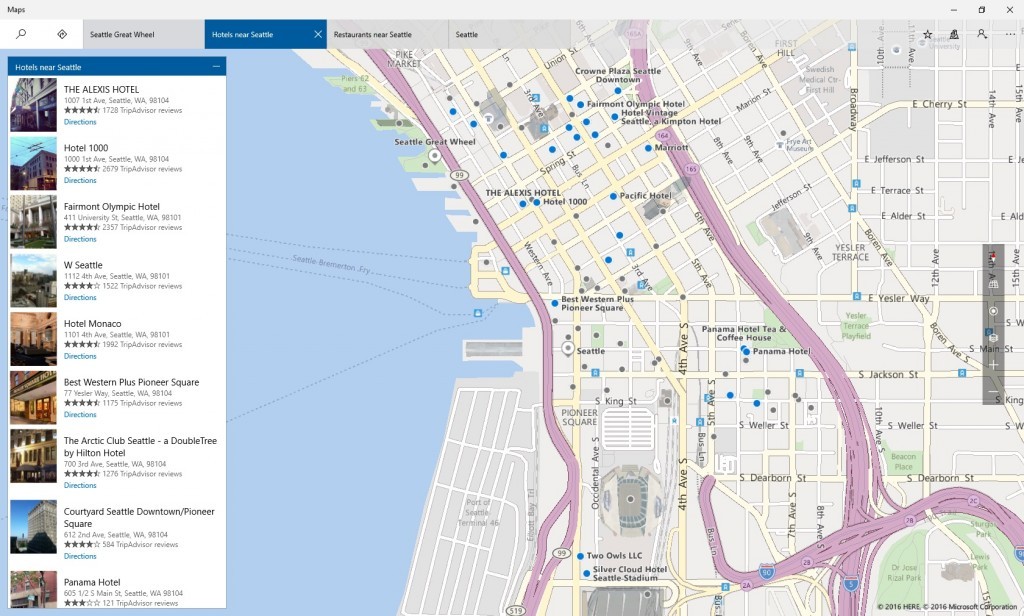
Task: Open the 3D Cities icon
Action: click(x=954, y=34)
